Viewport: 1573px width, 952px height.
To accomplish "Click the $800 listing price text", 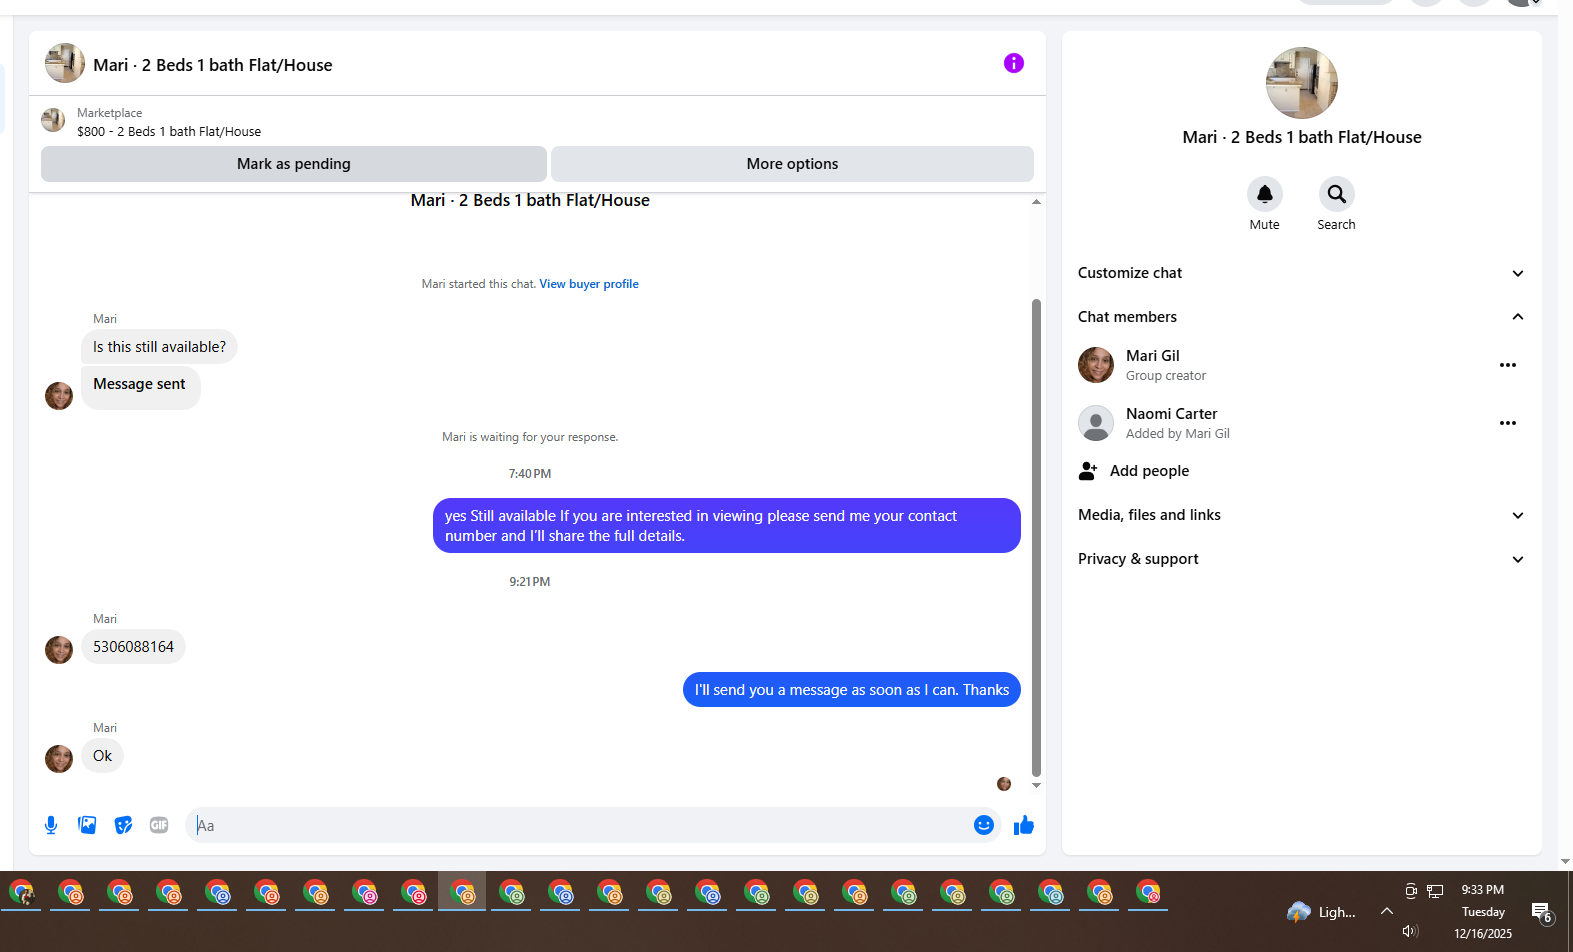I will [169, 132].
